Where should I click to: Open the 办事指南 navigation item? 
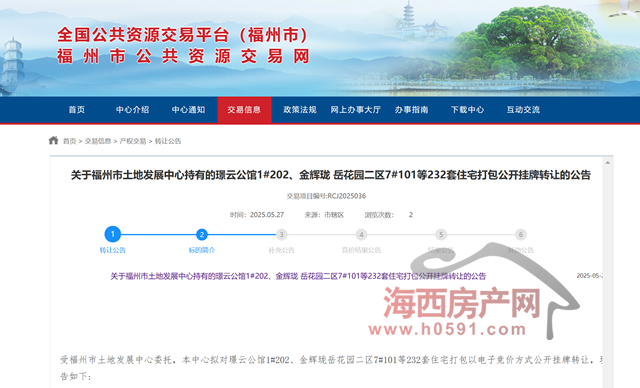coord(411,109)
